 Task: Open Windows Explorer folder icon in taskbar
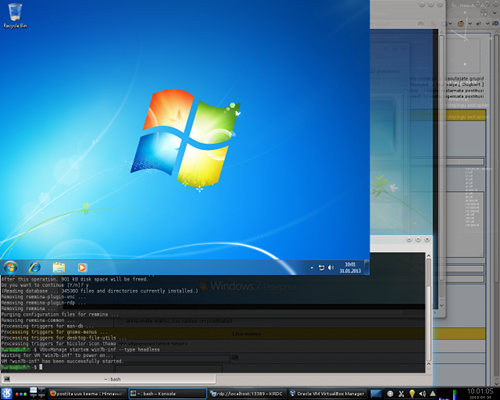pos(59,267)
